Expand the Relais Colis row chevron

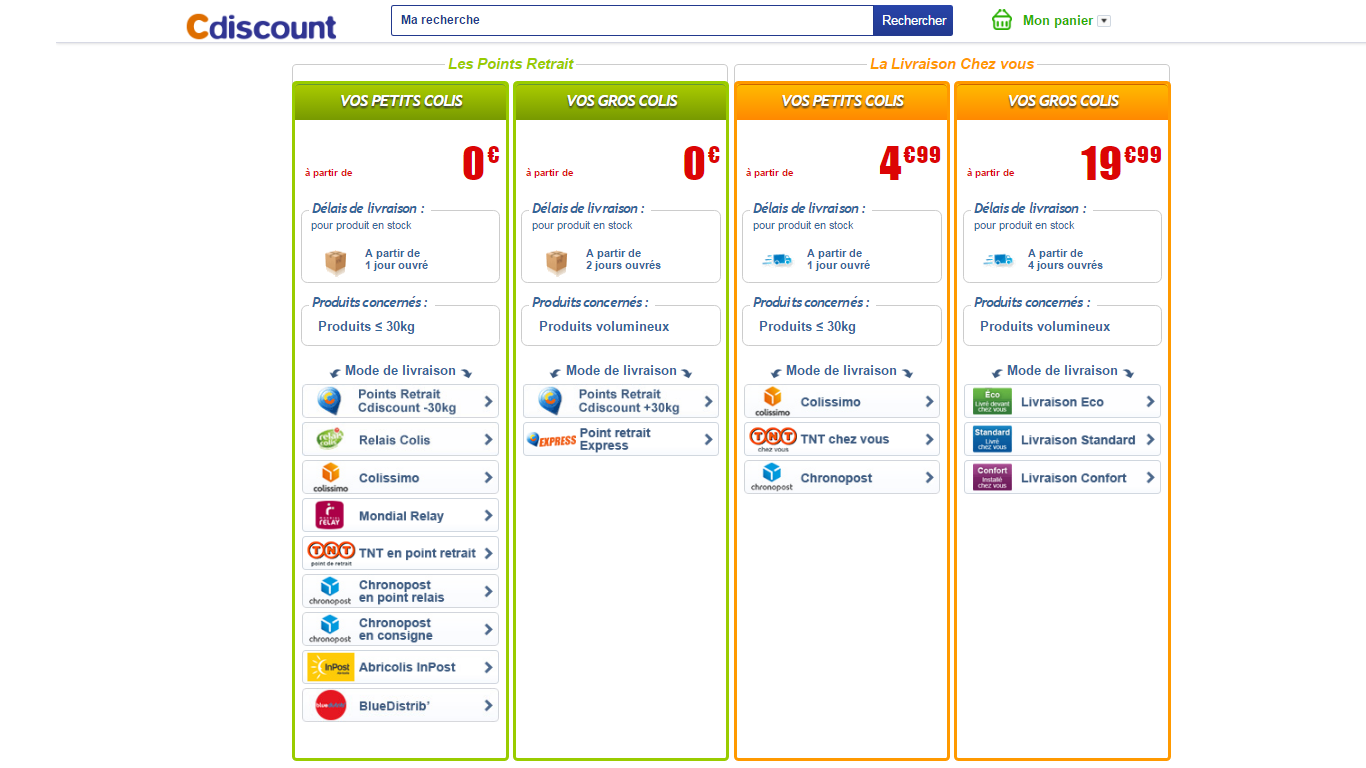pyautogui.click(x=488, y=439)
